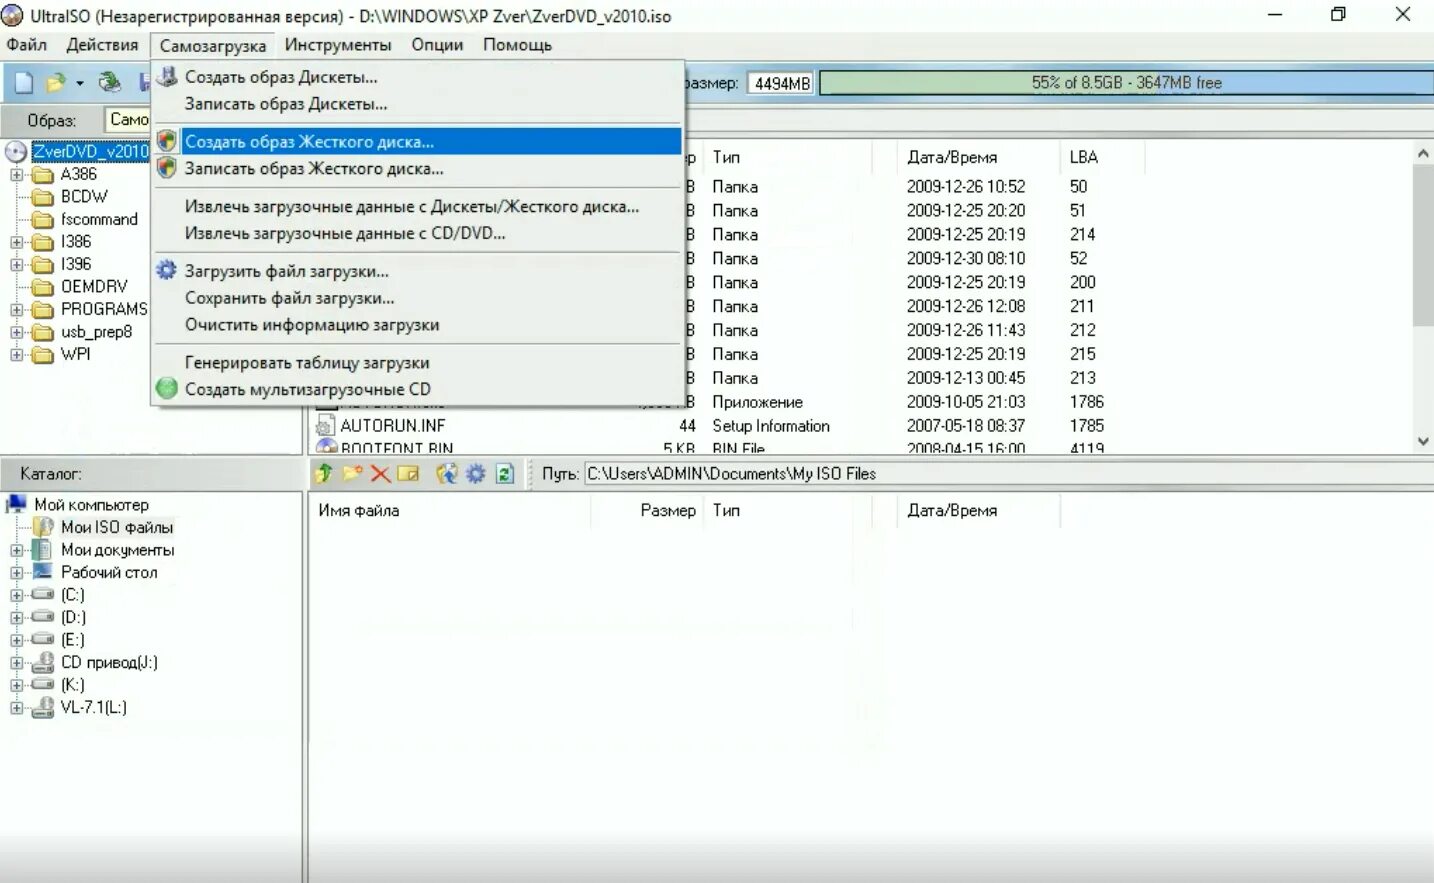Expand the I386 folder node
The width and height of the screenshot is (1434, 883).
click(16, 242)
